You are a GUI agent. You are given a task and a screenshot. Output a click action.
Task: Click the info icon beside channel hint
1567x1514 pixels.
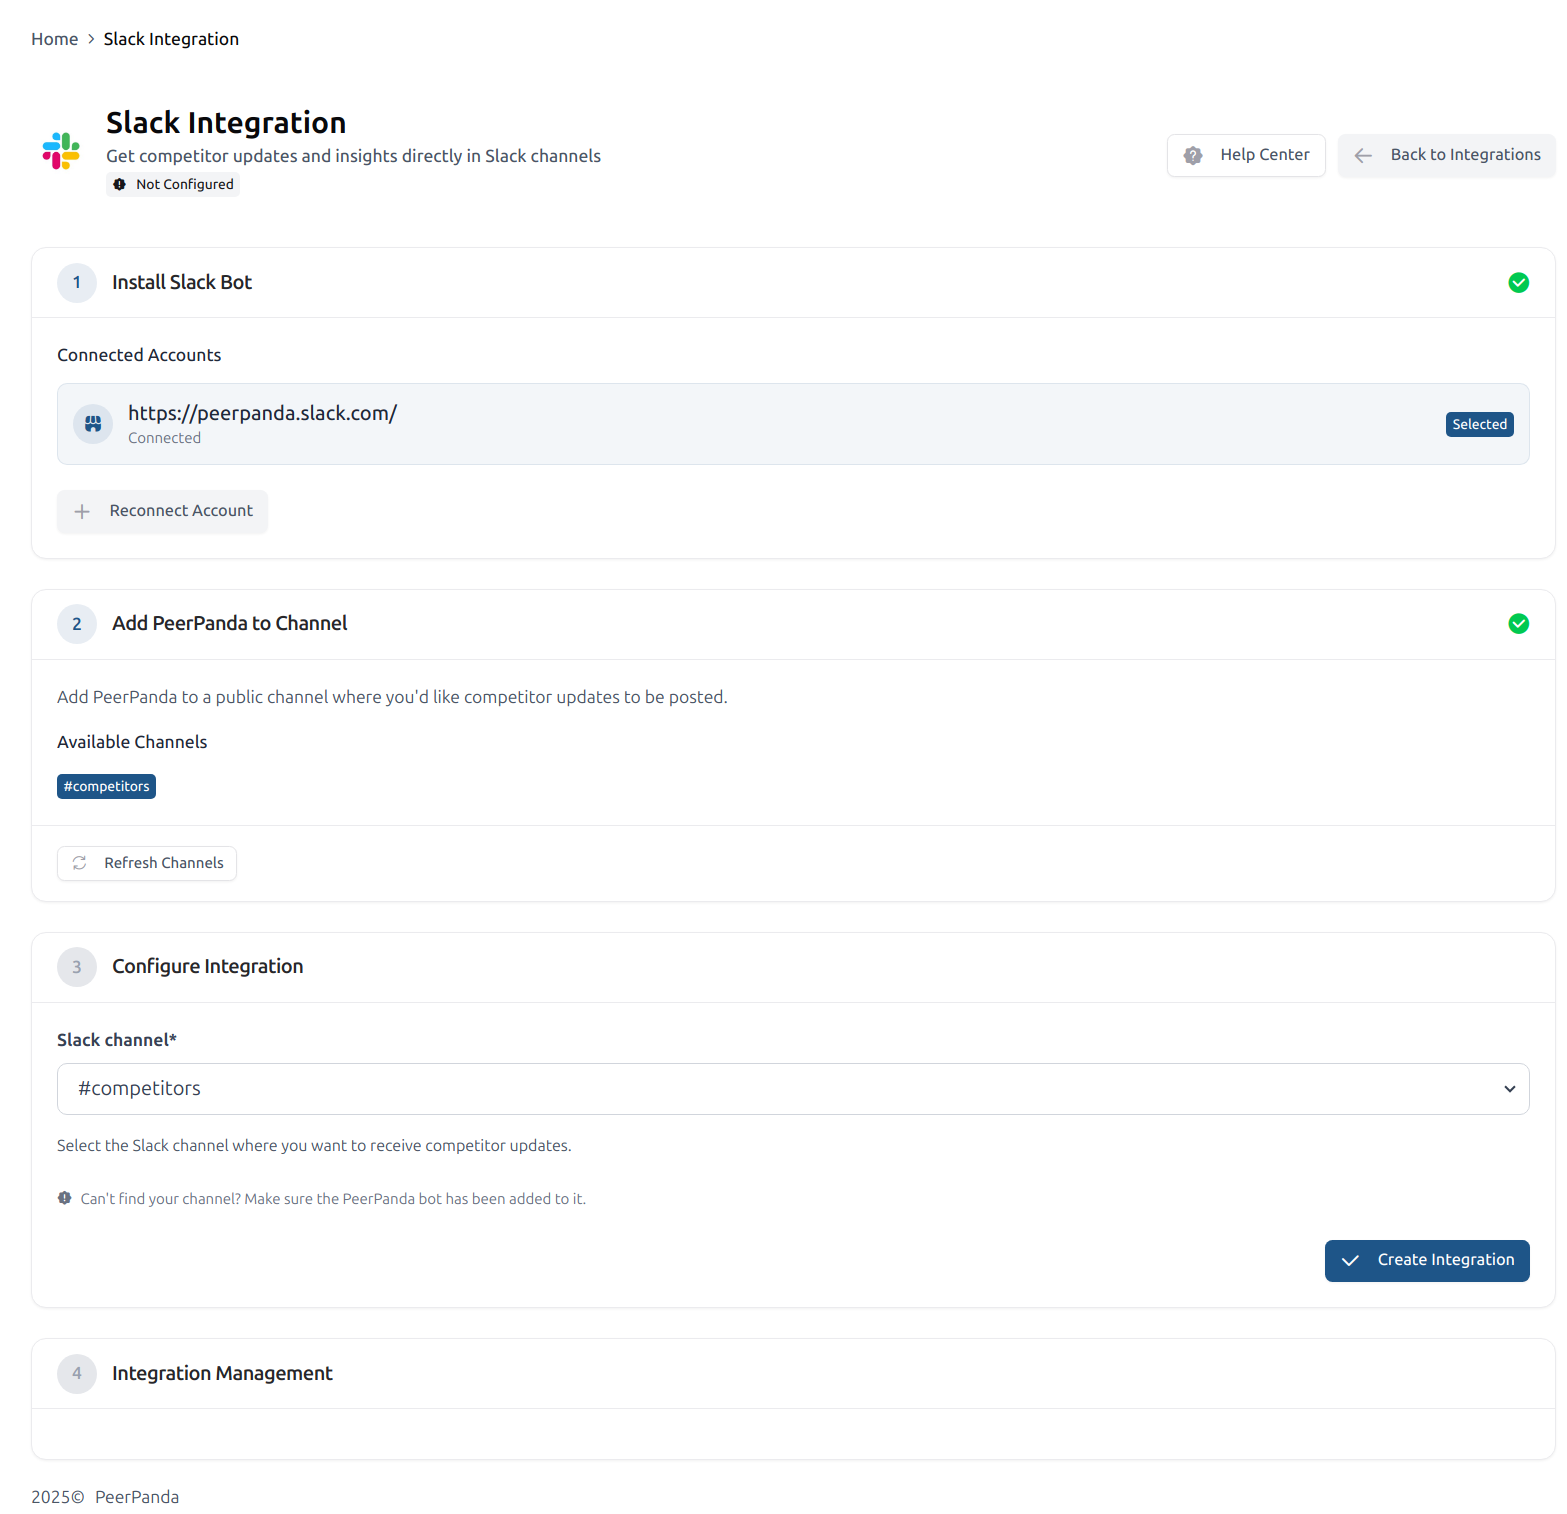click(65, 1198)
